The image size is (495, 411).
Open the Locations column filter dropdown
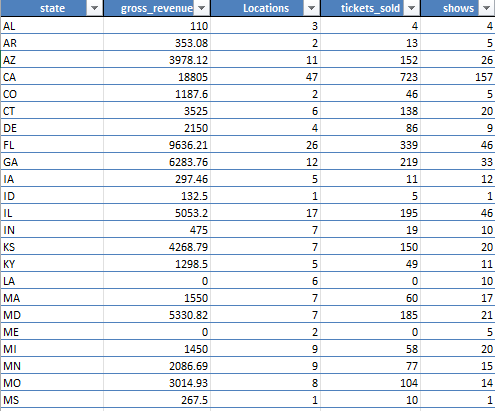311,8
